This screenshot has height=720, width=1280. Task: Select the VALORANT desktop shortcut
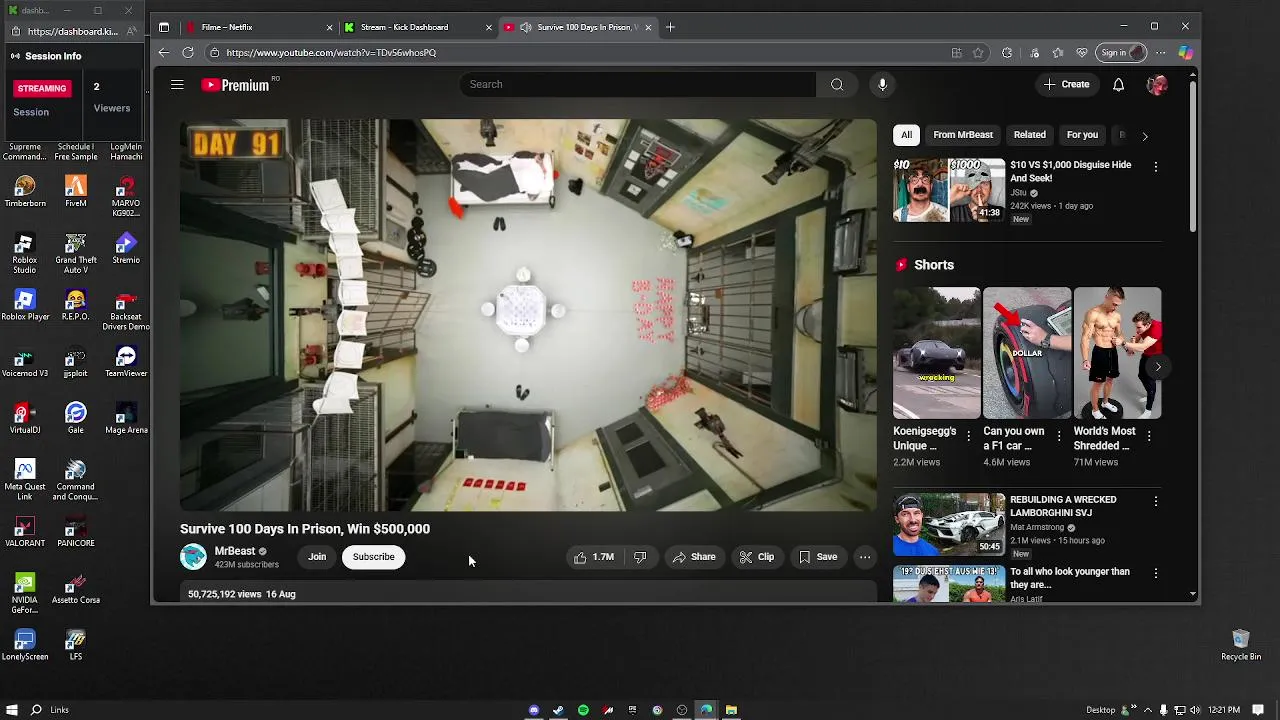[25, 531]
